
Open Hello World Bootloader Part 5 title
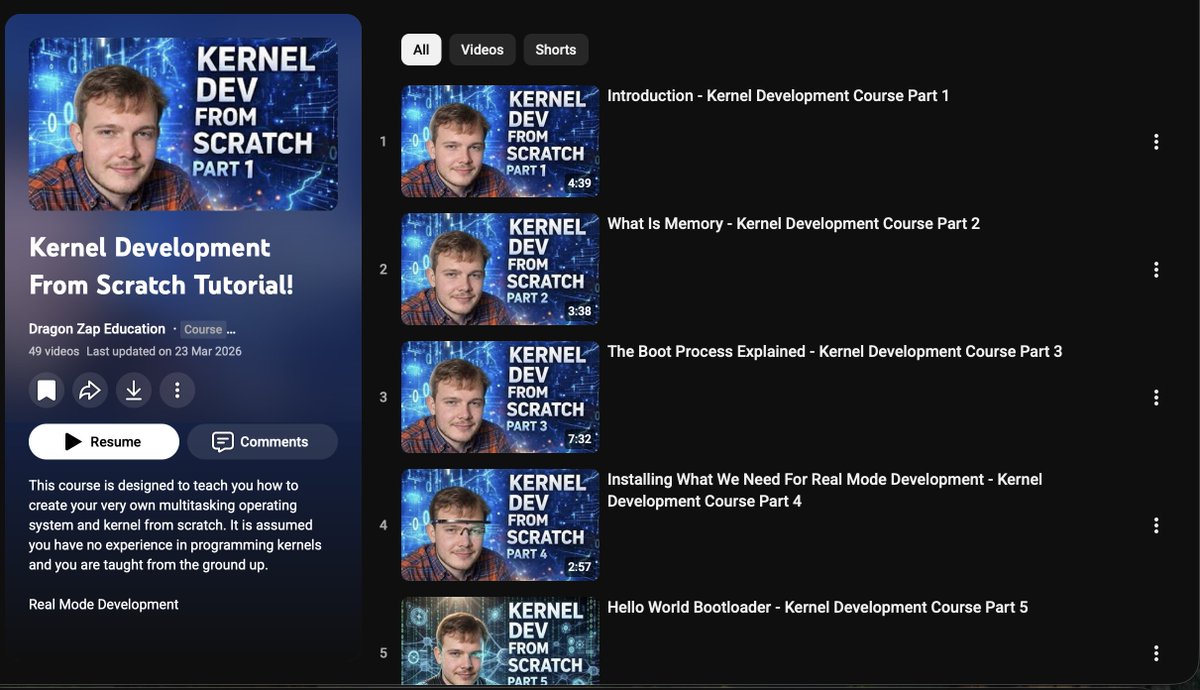(x=818, y=607)
